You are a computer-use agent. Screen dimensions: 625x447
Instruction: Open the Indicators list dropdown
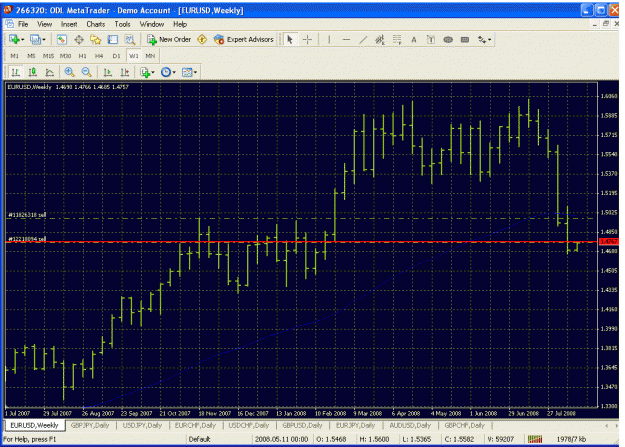pos(147,72)
